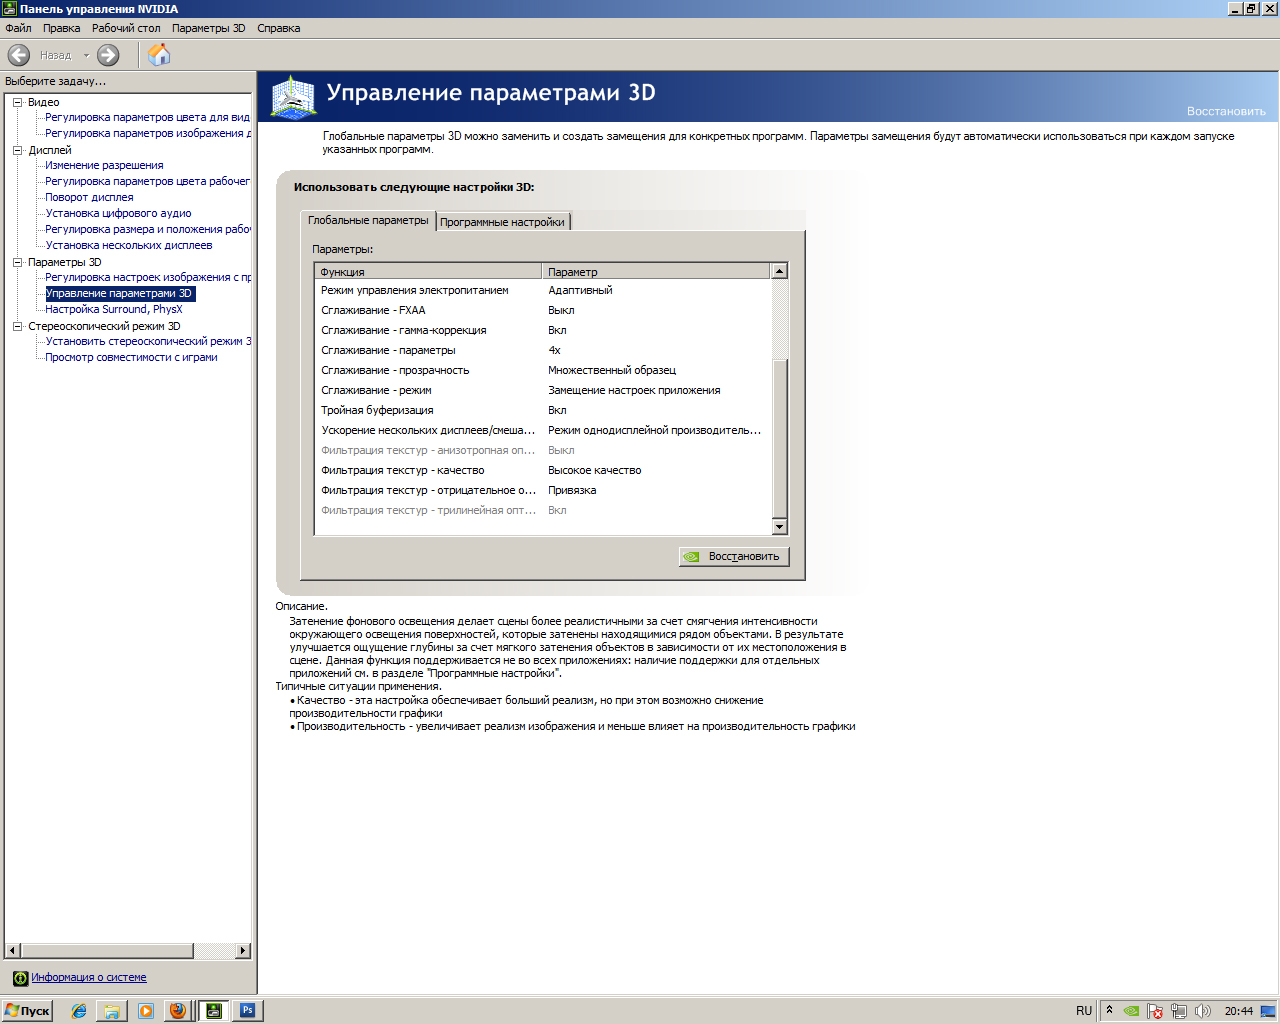Open the Пуск start menu
This screenshot has height=1024, width=1280.
coord(27,1011)
